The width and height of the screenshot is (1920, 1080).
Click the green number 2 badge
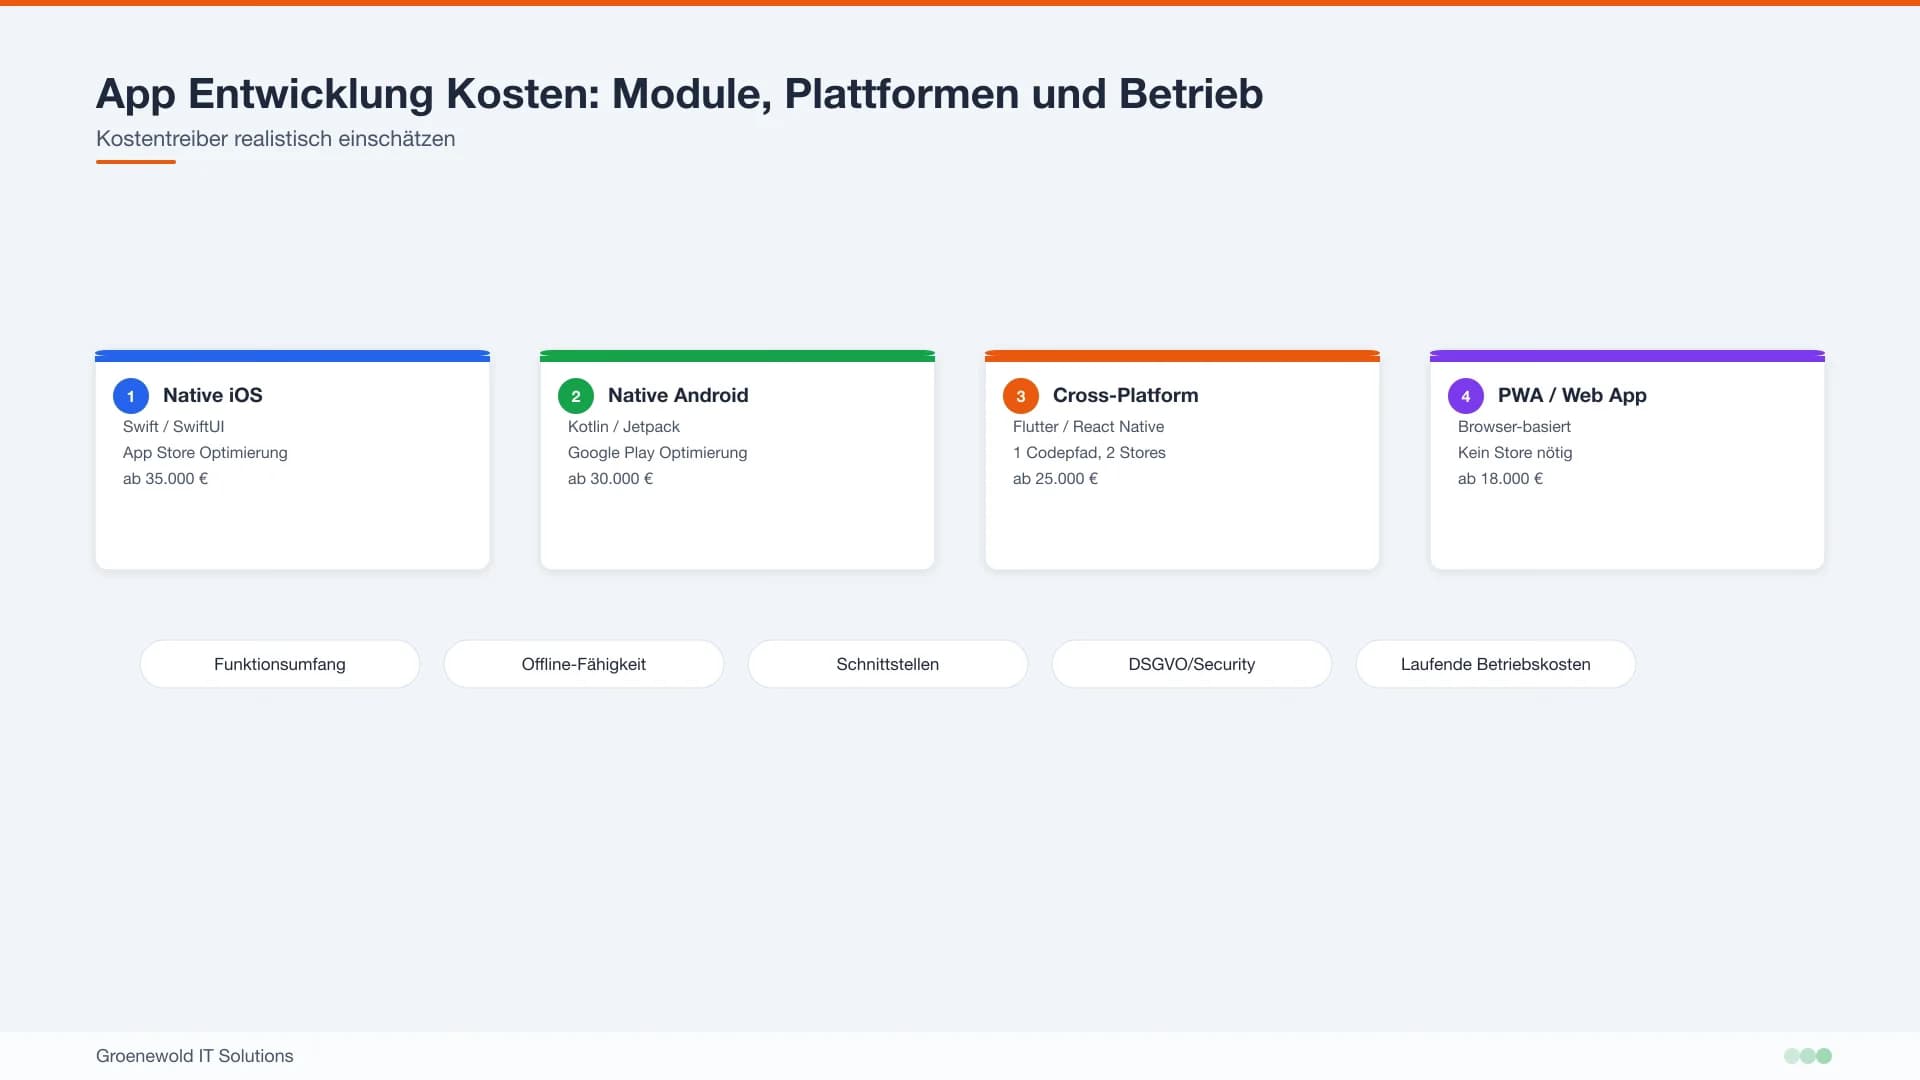[576, 396]
